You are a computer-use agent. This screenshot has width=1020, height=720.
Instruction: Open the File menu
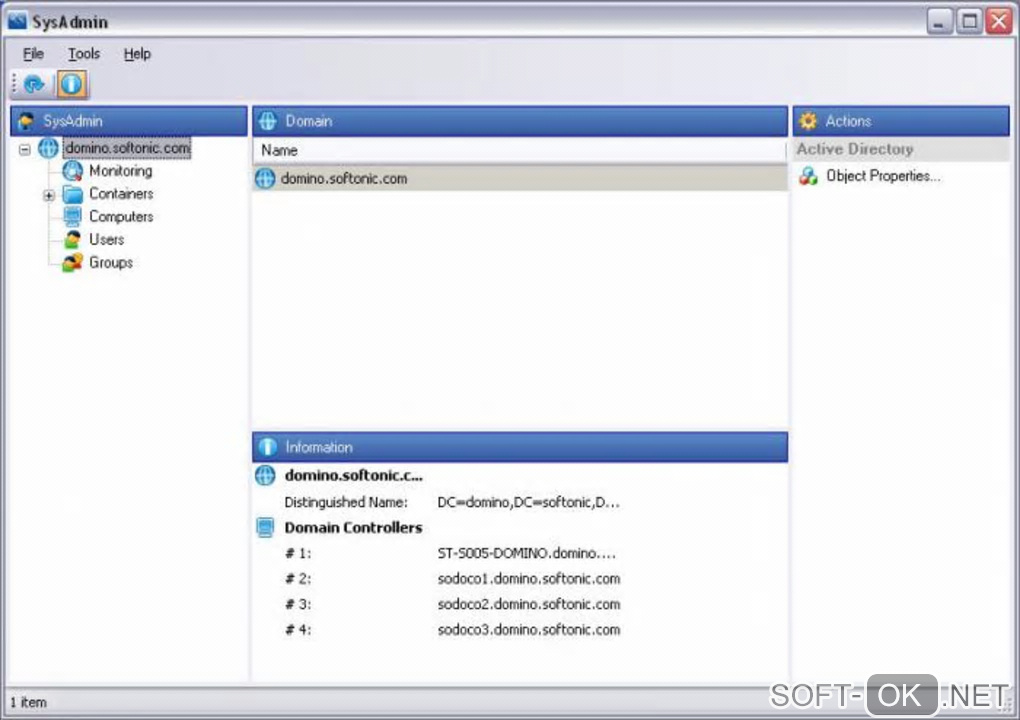33,54
